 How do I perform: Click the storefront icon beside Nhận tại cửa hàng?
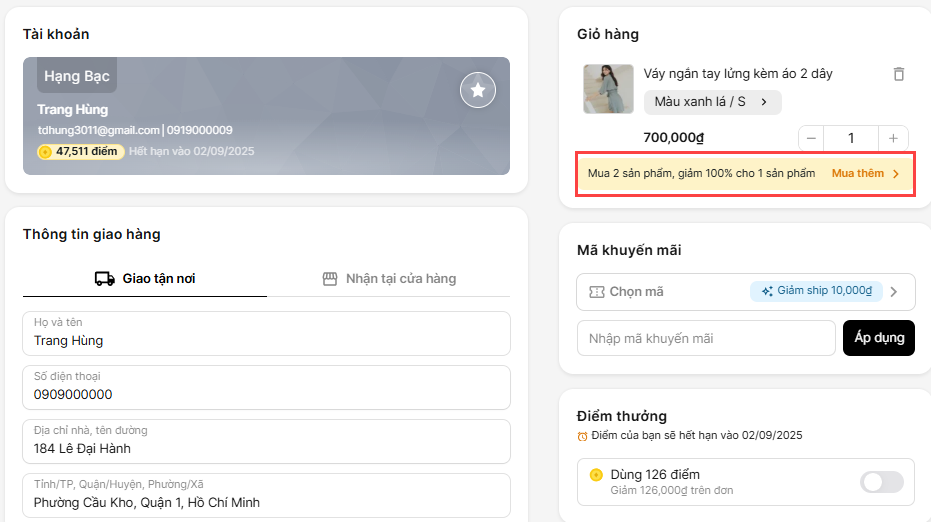tap(330, 279)
